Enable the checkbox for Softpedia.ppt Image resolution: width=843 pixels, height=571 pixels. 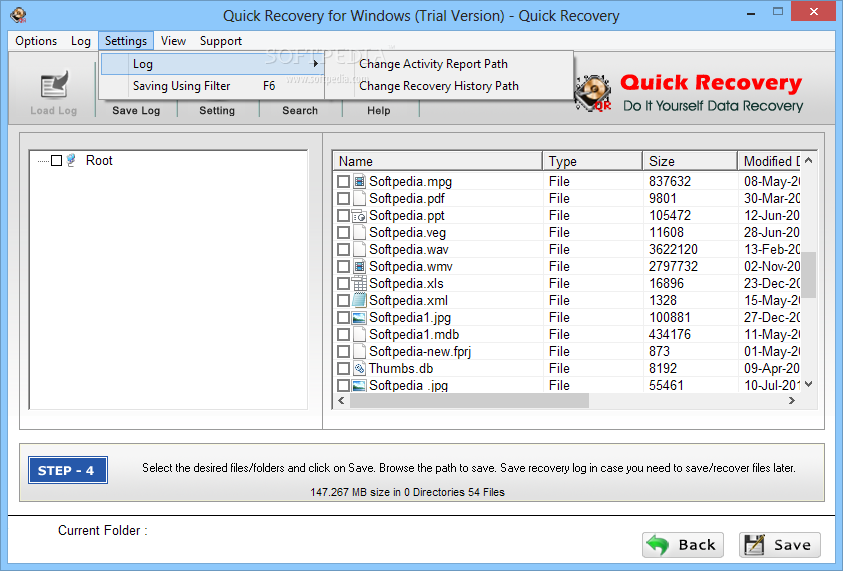click(x=344, y=216)
